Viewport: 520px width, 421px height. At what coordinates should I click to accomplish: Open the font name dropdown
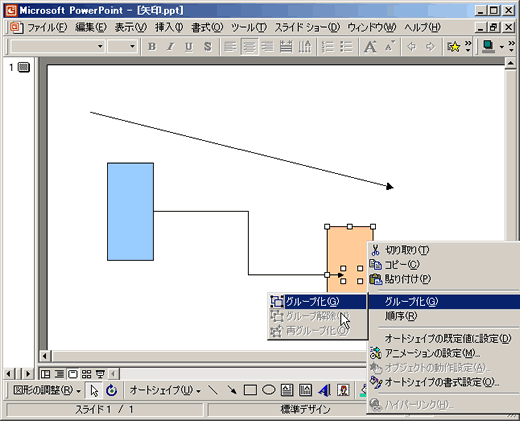coord(100,46)
